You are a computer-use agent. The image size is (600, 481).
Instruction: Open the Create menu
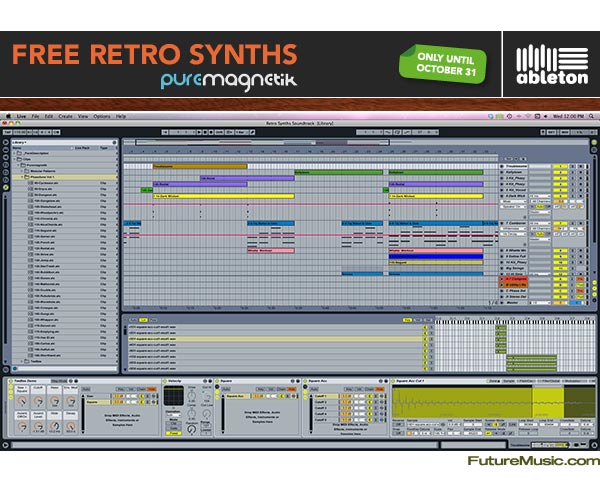pyautogui.click(x=65, y=116)
